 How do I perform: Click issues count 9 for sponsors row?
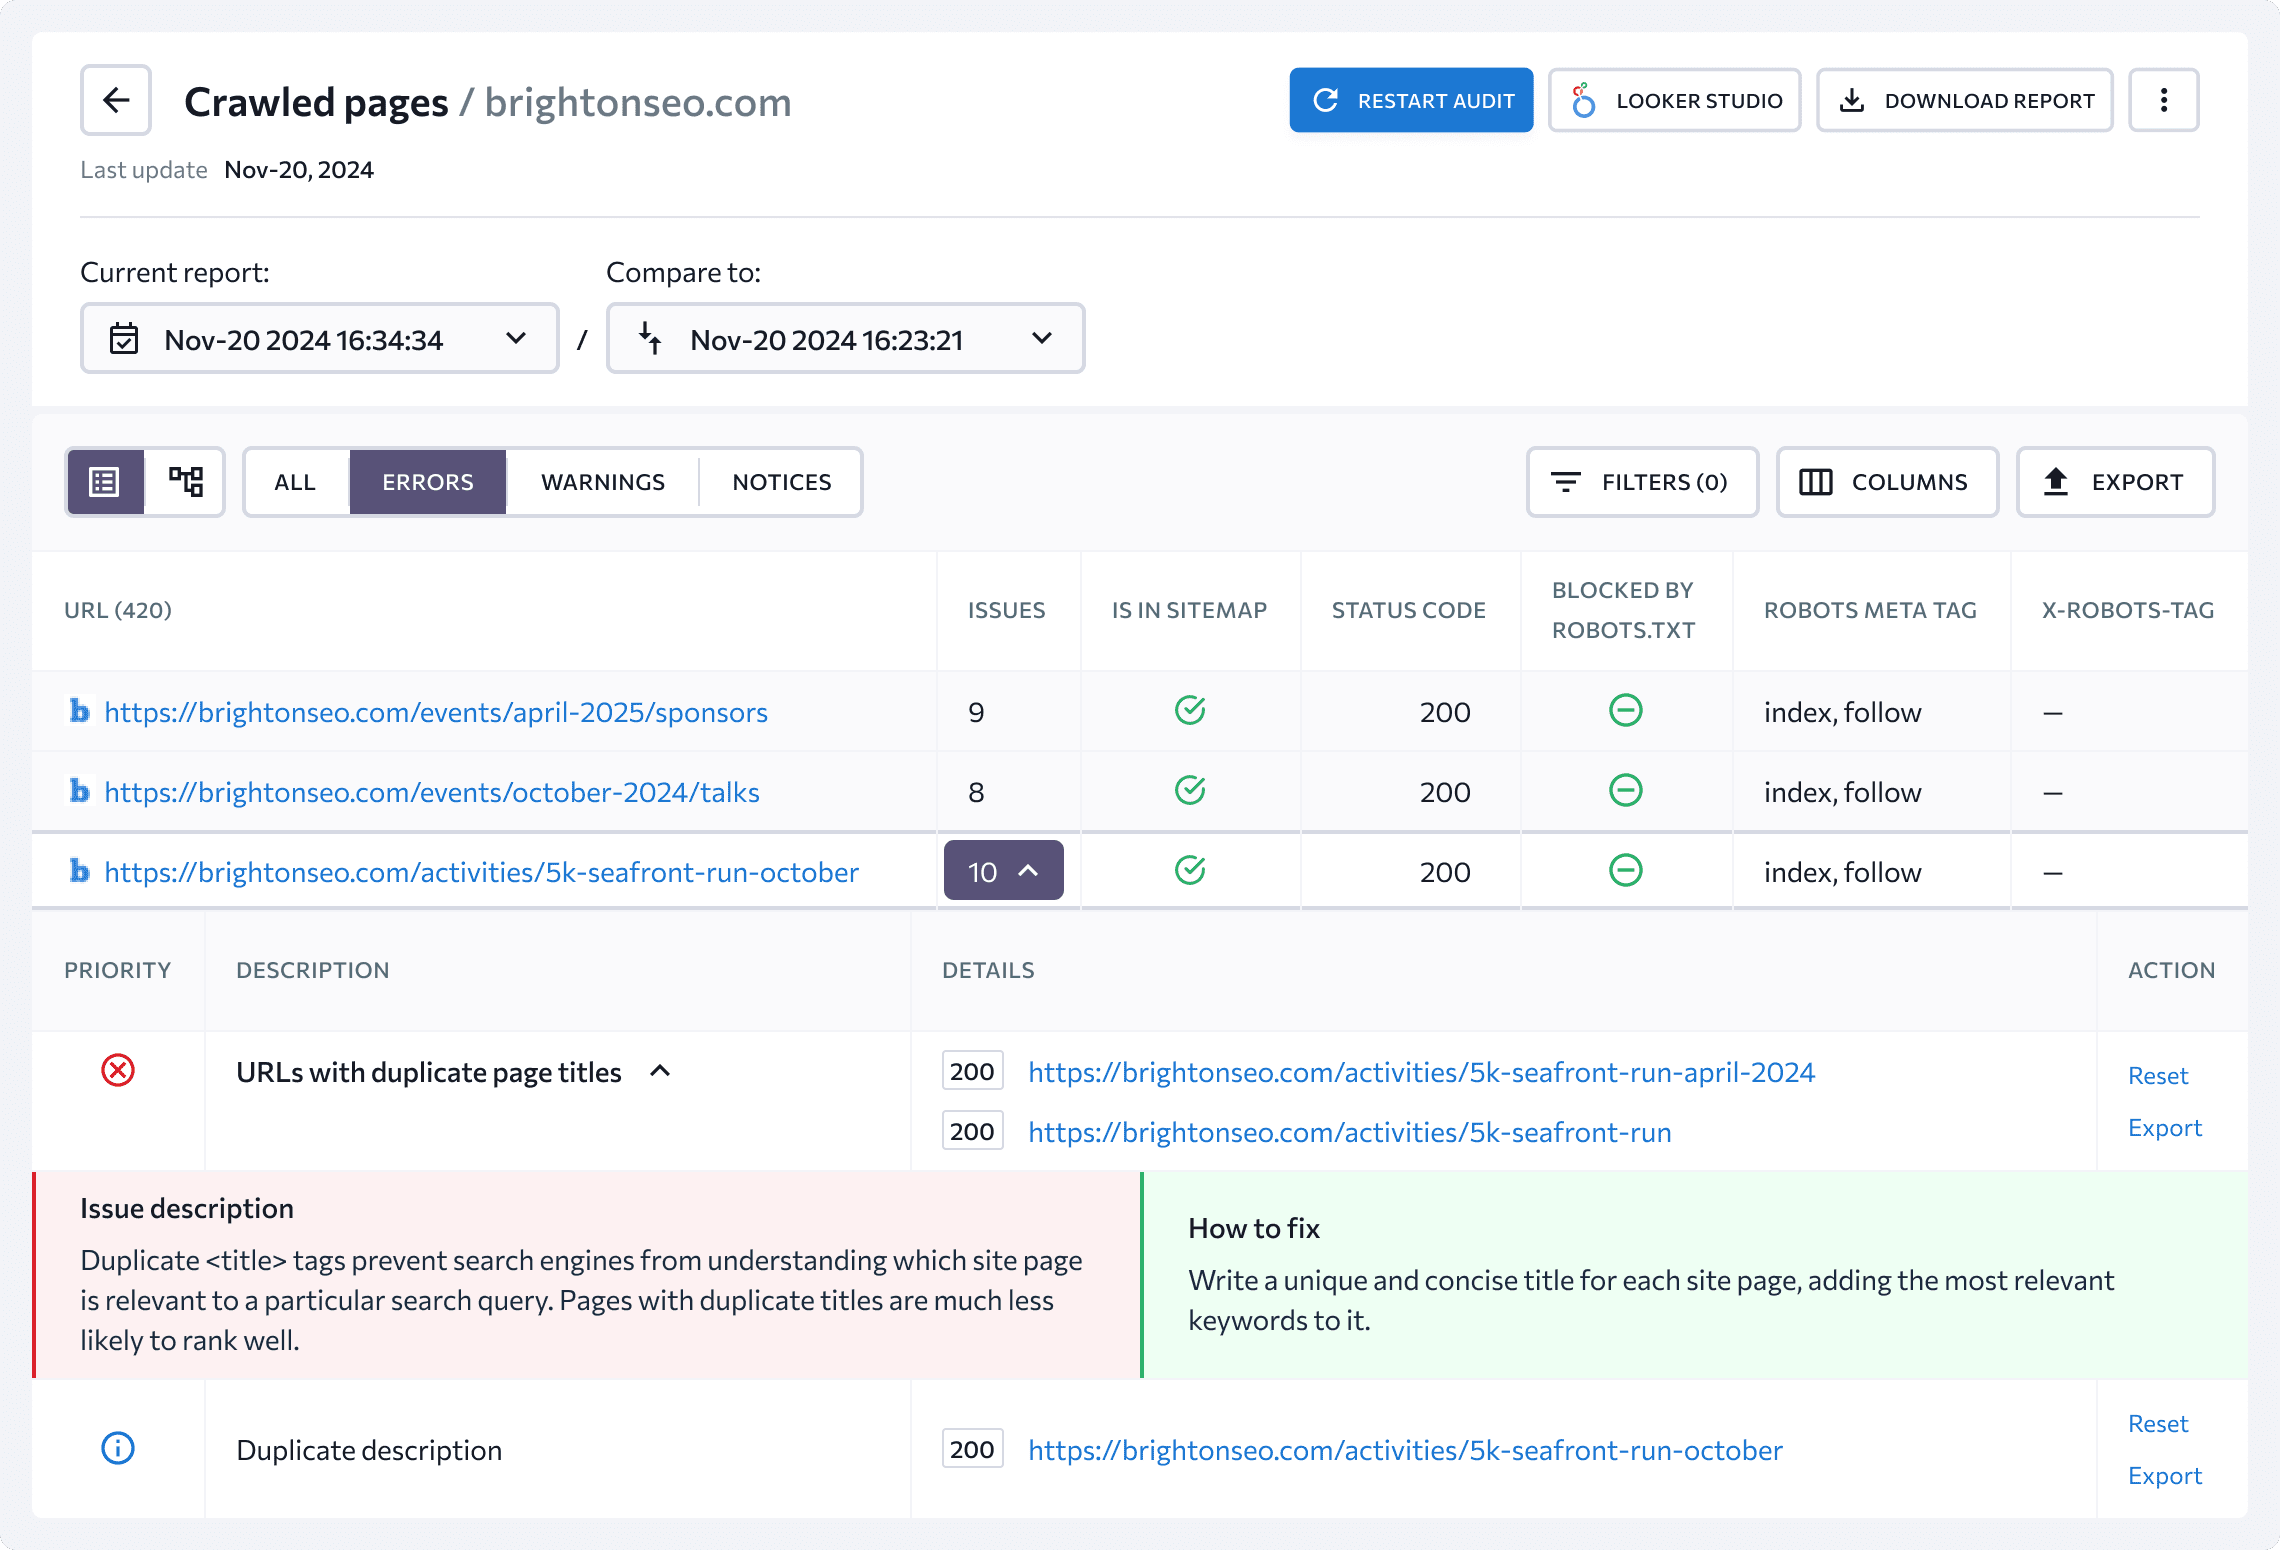pyautogui.click(x=977, y=712)
